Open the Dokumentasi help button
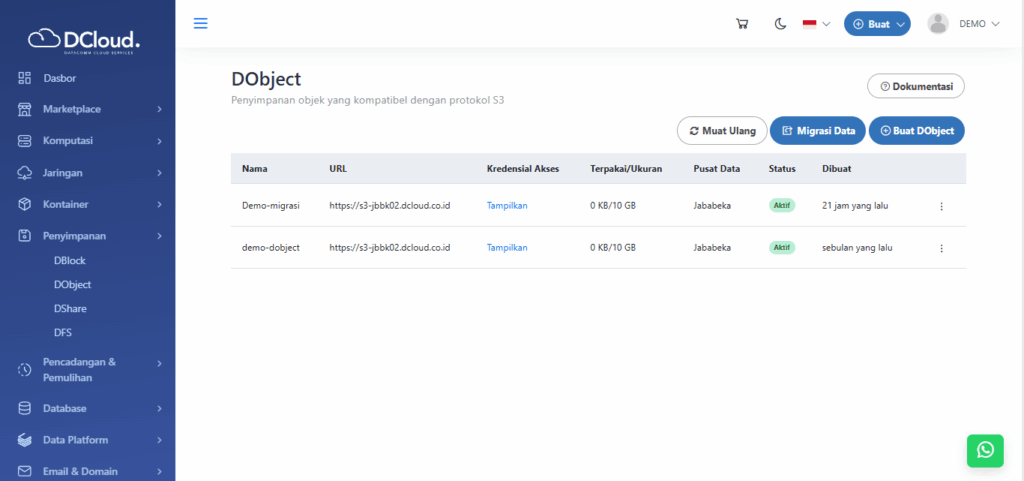Image resolution: width=1024 pixels, height=481 pixels. coord(915,86)
